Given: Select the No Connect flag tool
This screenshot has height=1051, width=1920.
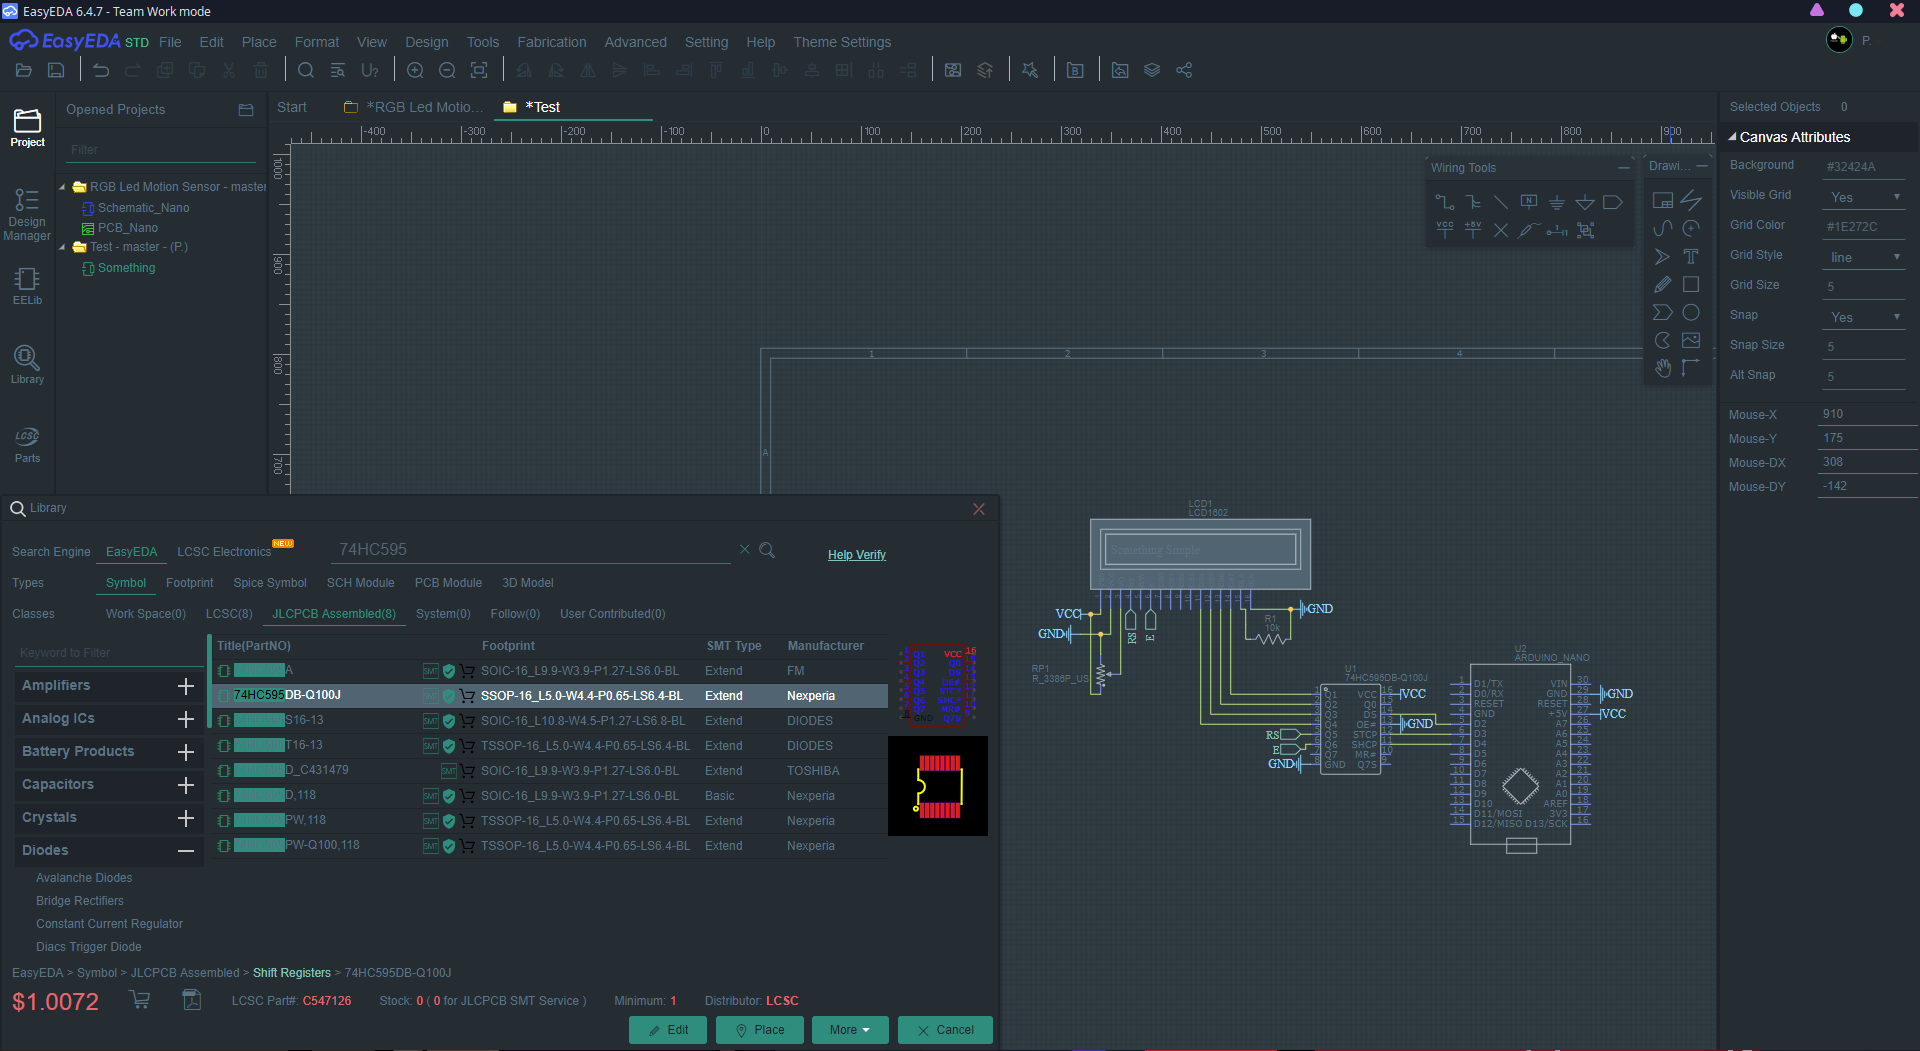Looking at the screenshot, I should [x=1501, y=230].
